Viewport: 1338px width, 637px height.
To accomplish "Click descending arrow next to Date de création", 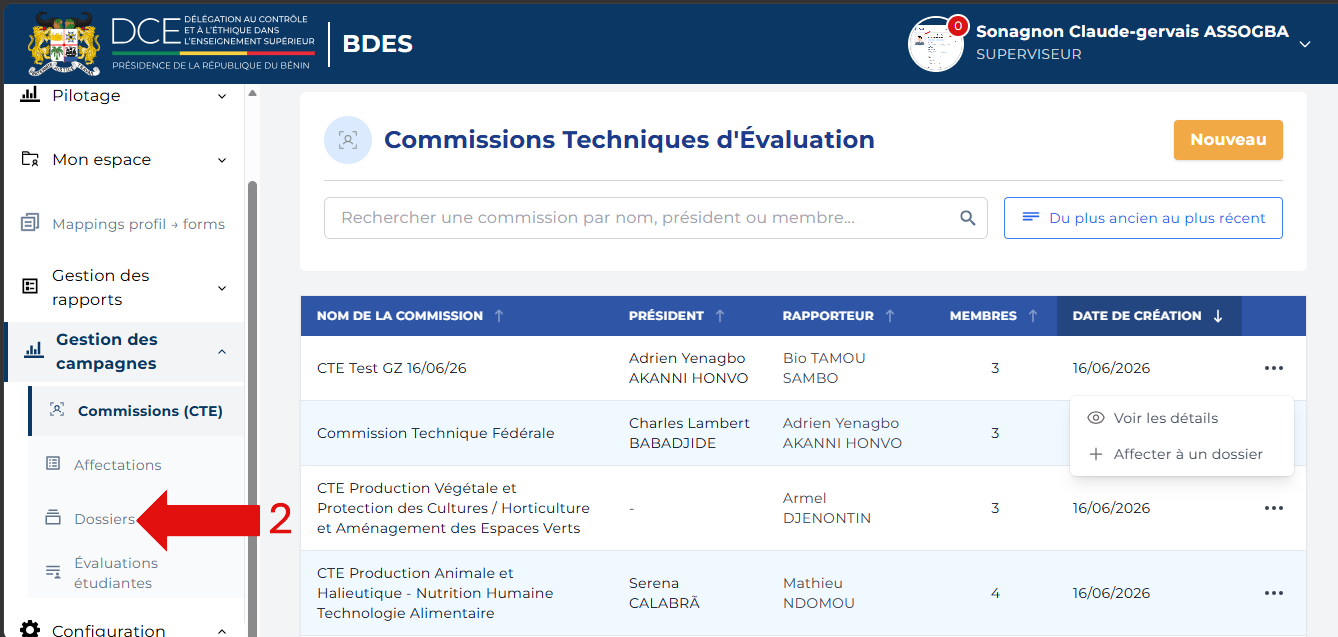I will tap(1218, 316).
